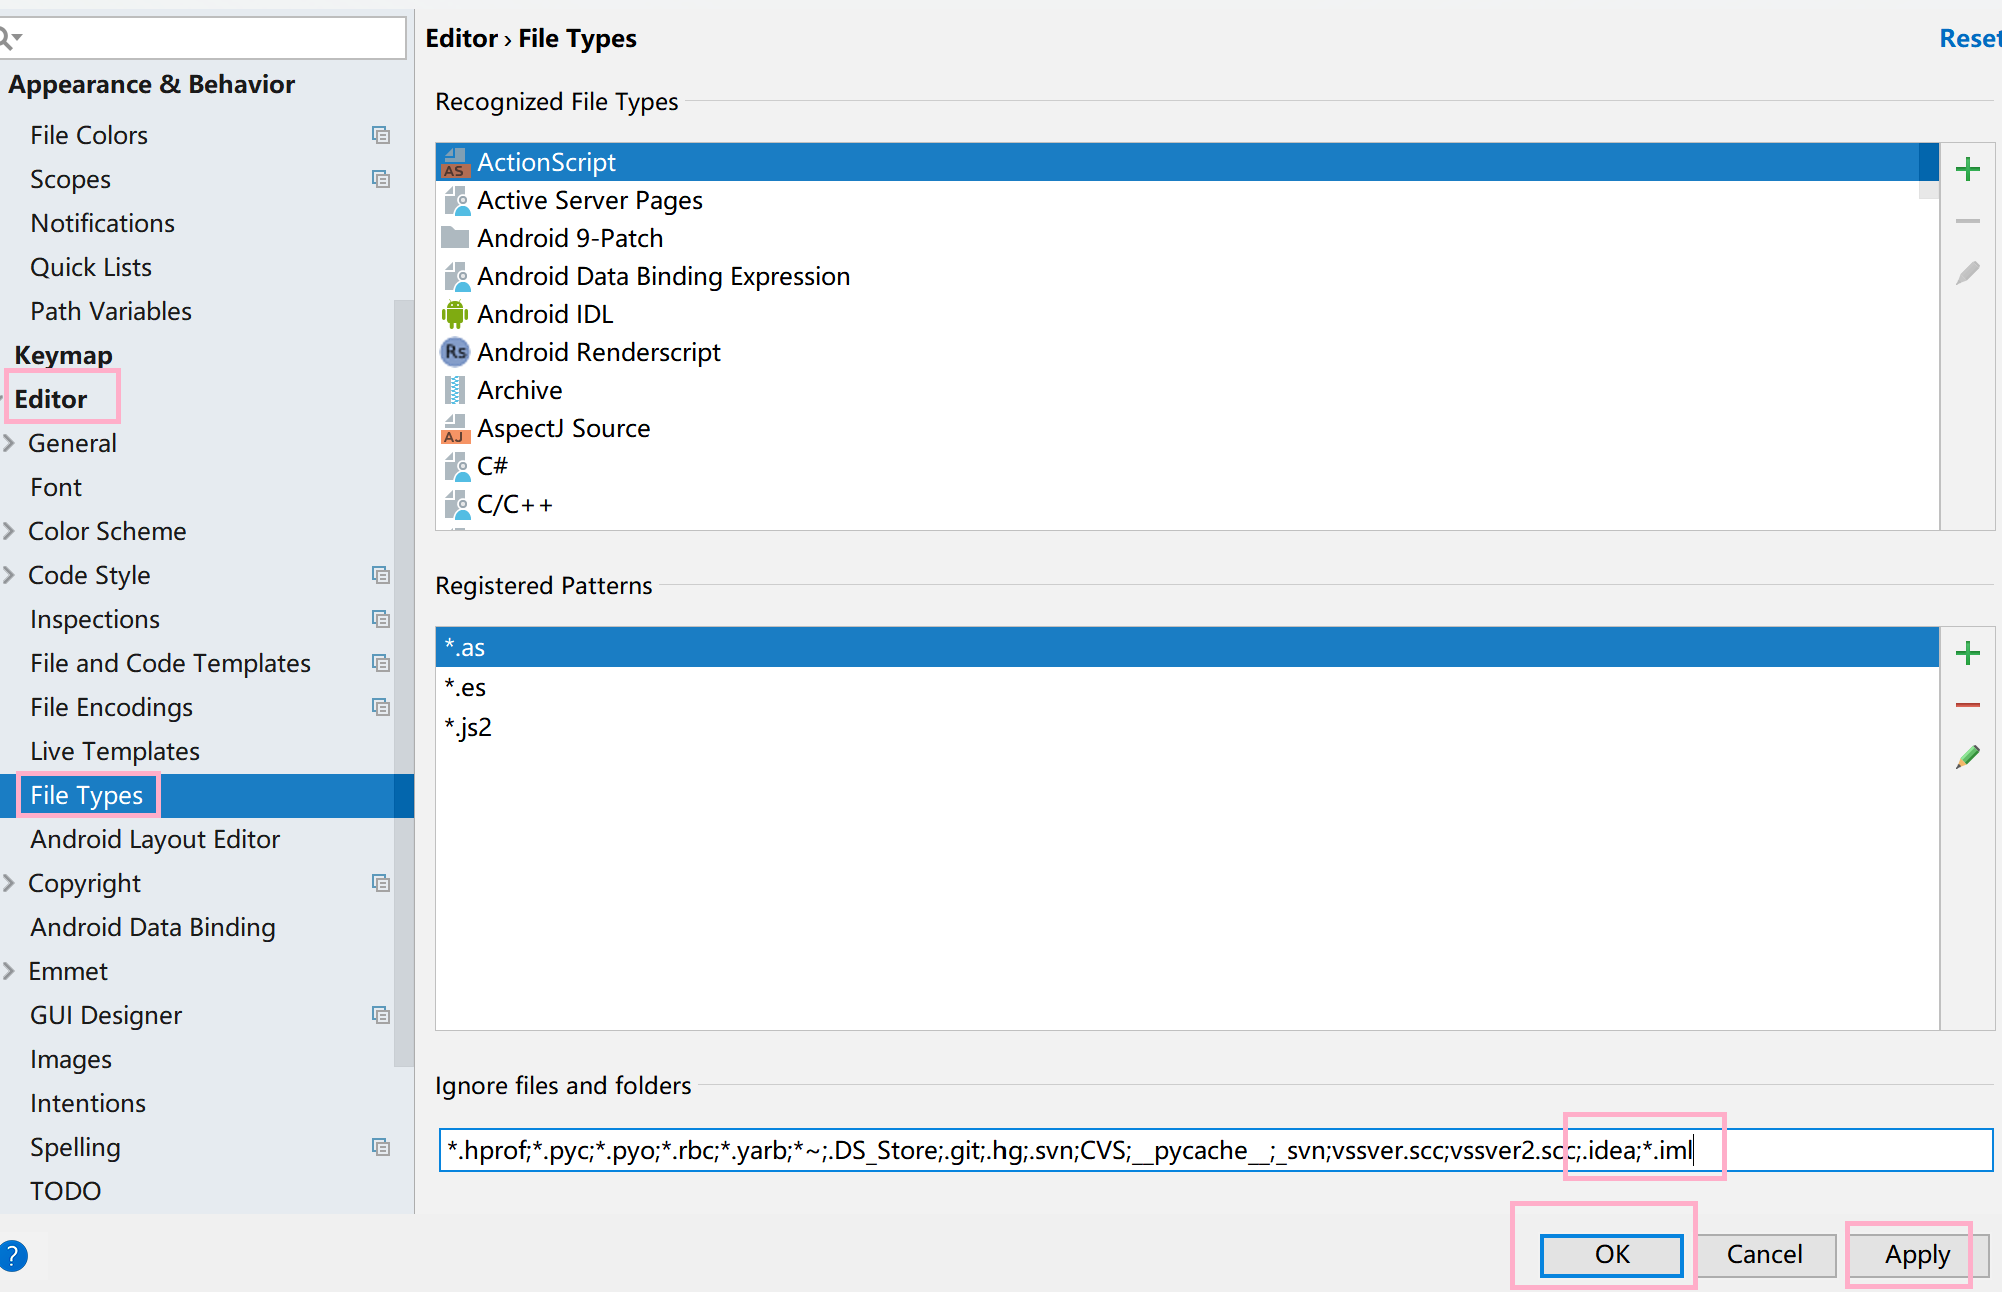Click the Android IDL robot icon
2002x1292 pixels.
[x=455, y=314]
